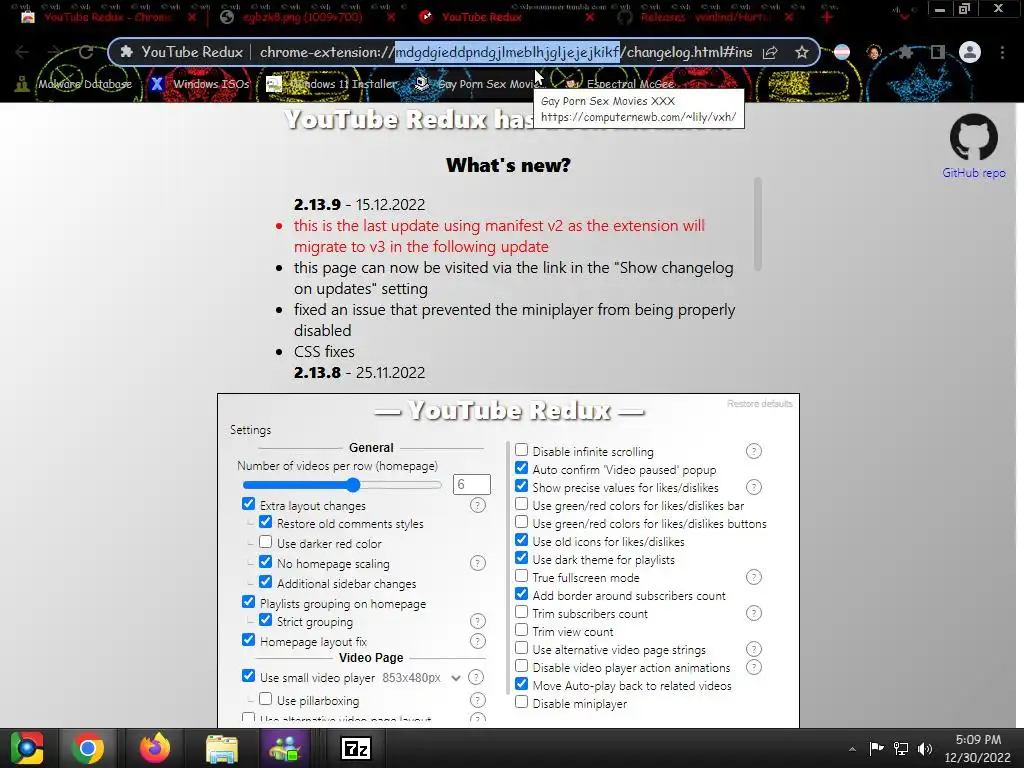The height and width of the screenshot is (768, 1024).
Task: Enable Use pillarboxing checkbox
Action: pos(265,699)
